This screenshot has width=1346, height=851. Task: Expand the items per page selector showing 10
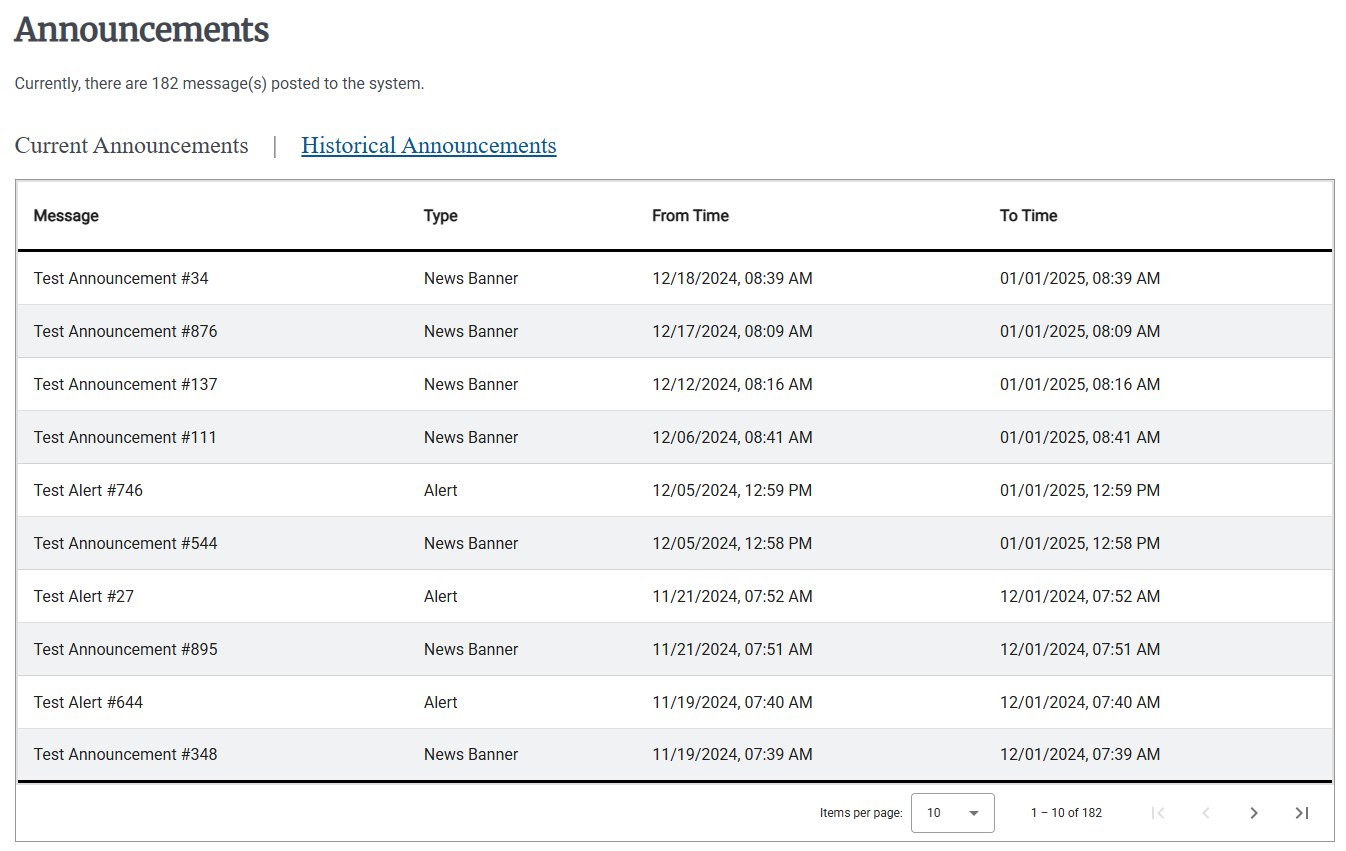952,813
